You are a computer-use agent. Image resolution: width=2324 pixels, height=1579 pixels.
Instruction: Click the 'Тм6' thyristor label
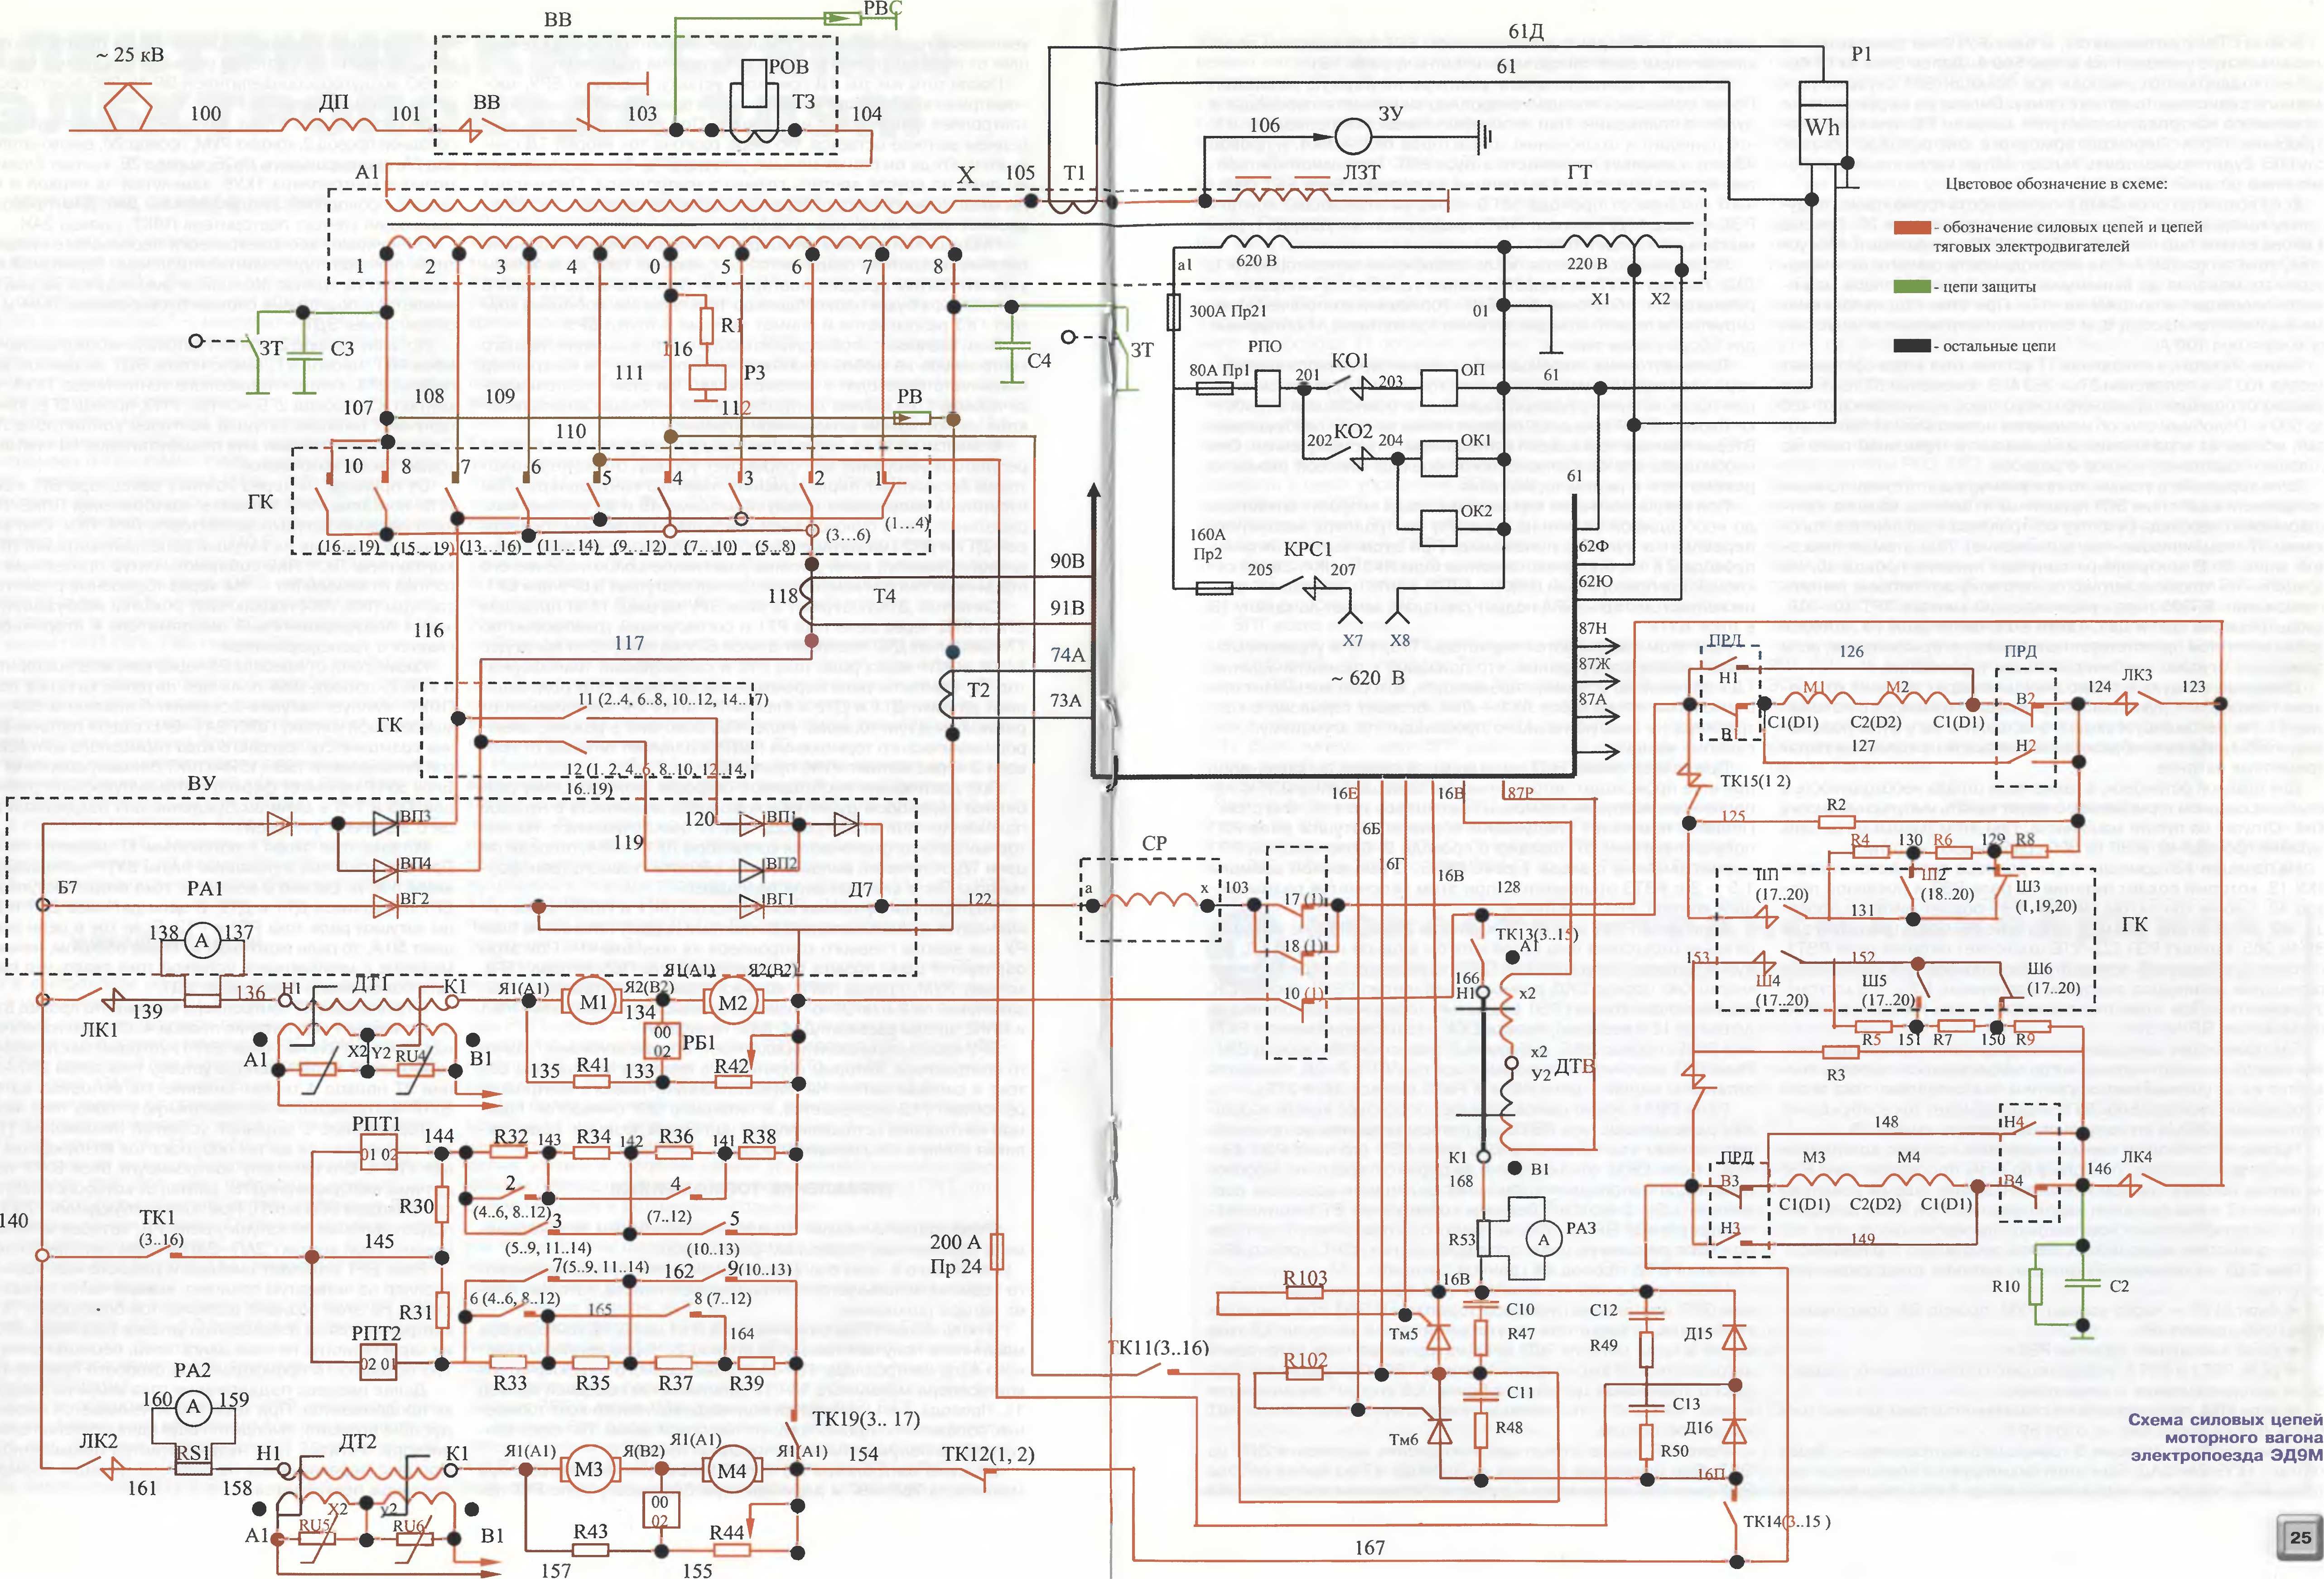tap(1404, 1439)
